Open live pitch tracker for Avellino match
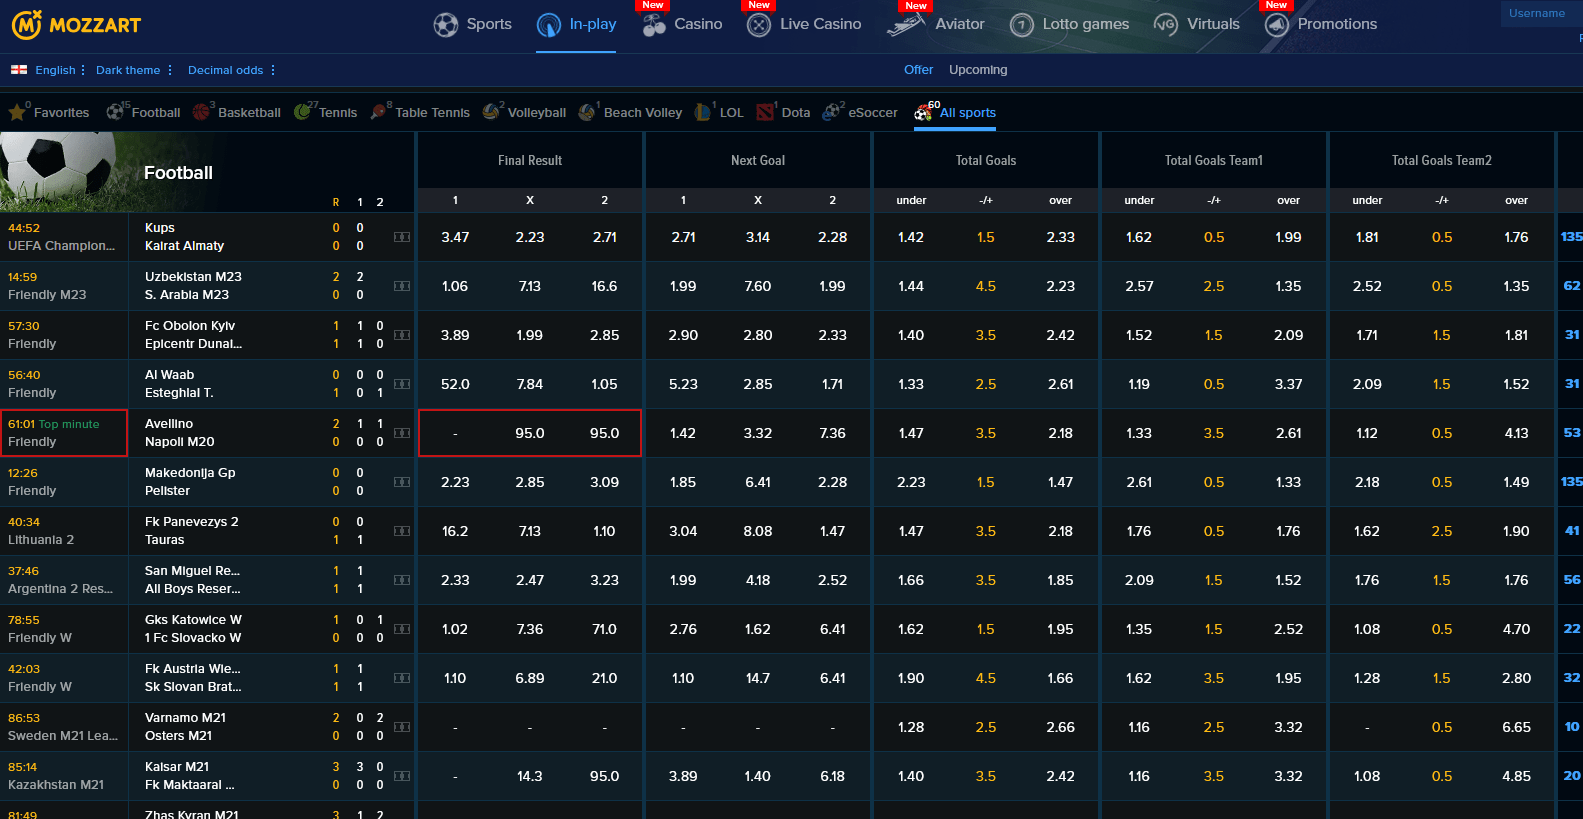 [x=402, y=433]
